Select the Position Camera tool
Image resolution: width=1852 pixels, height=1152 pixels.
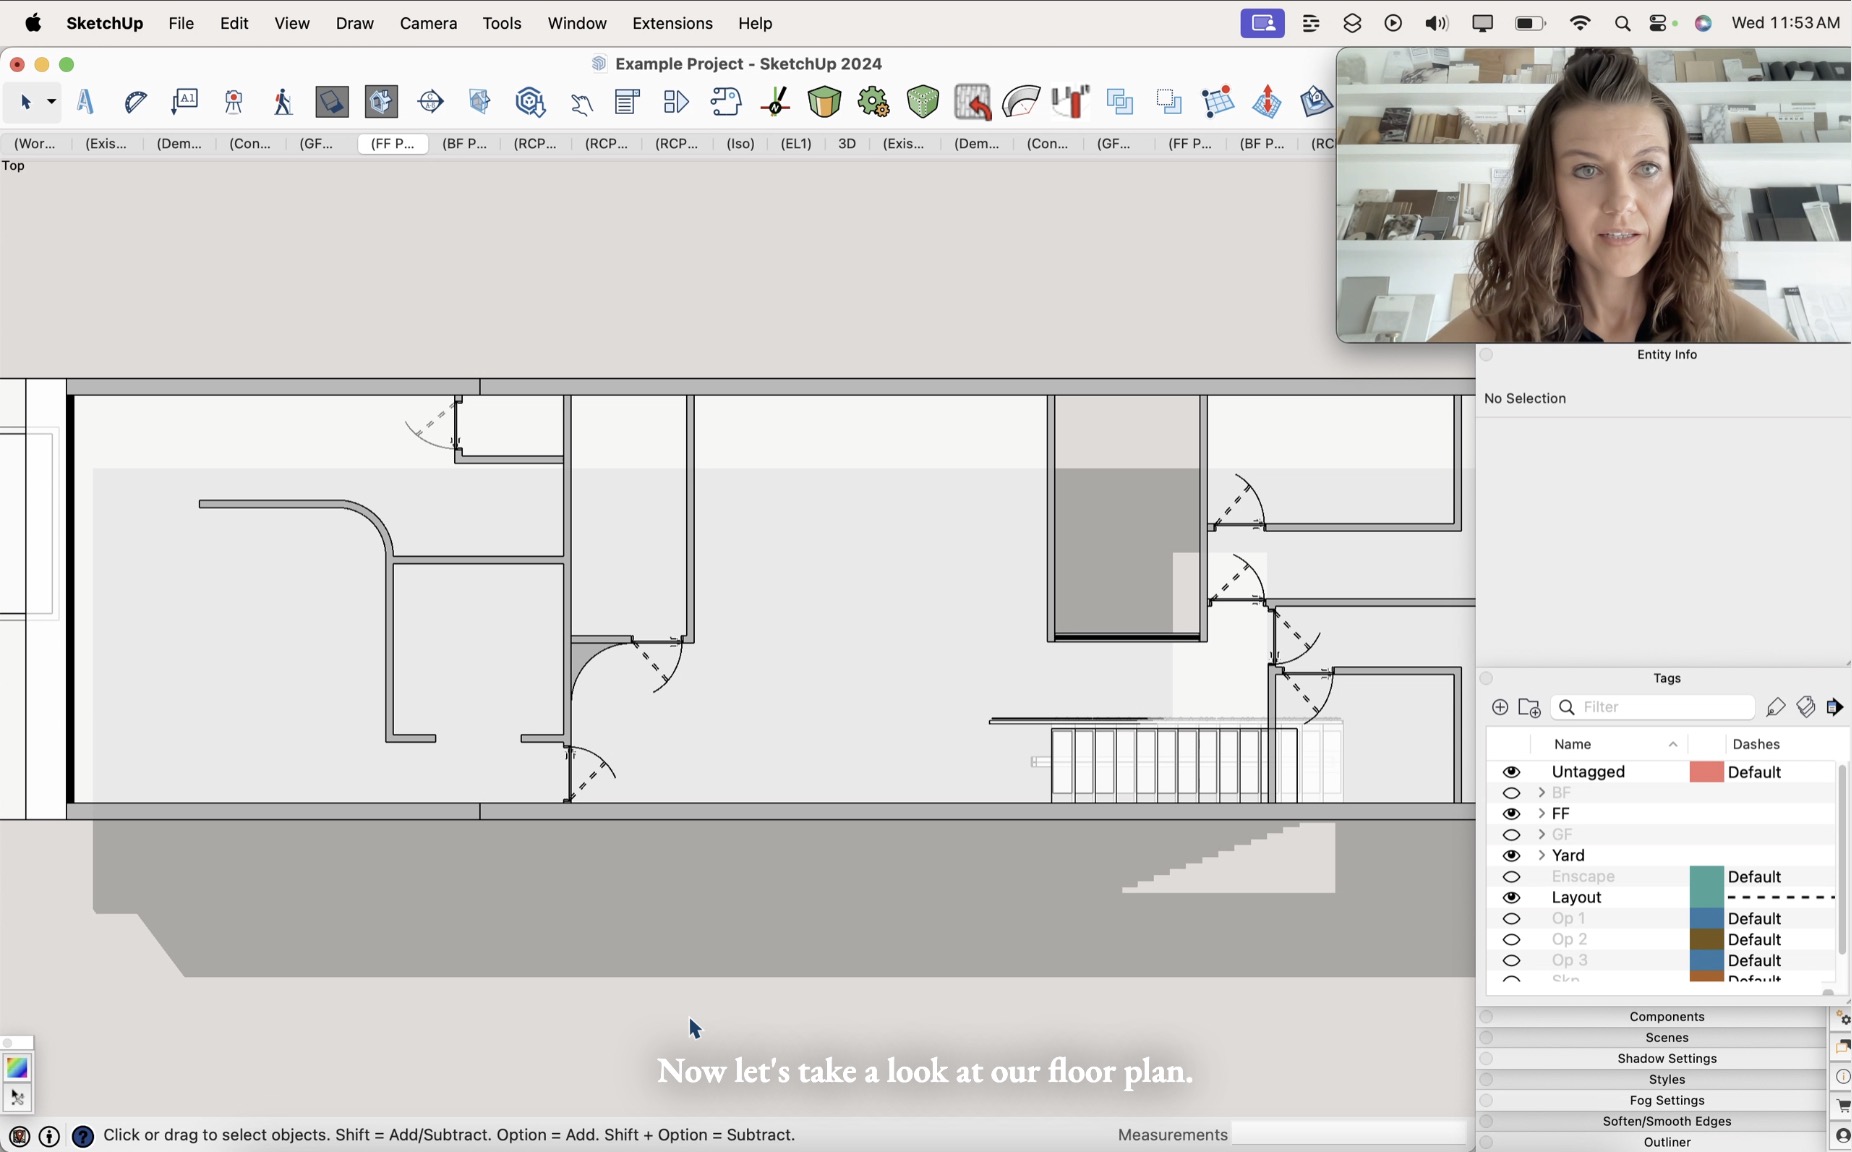pyautogui.click(x=232, y=101)
